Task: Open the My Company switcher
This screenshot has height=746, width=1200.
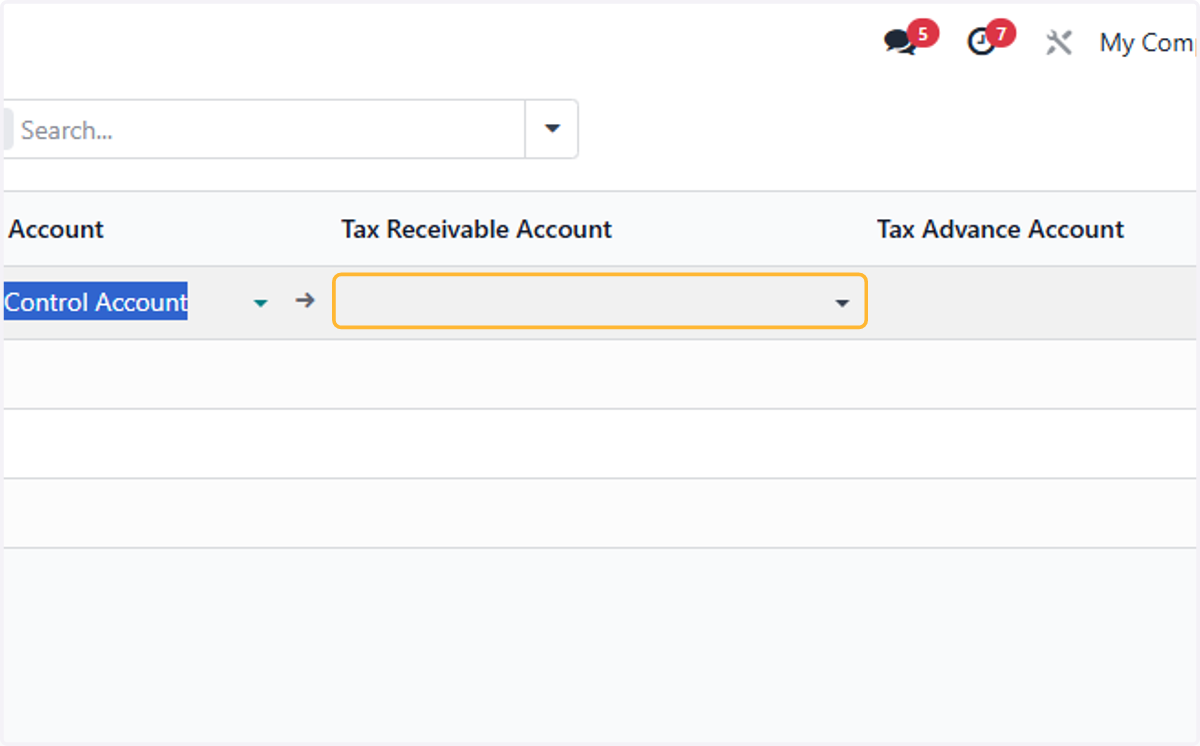Action: 1146,43
